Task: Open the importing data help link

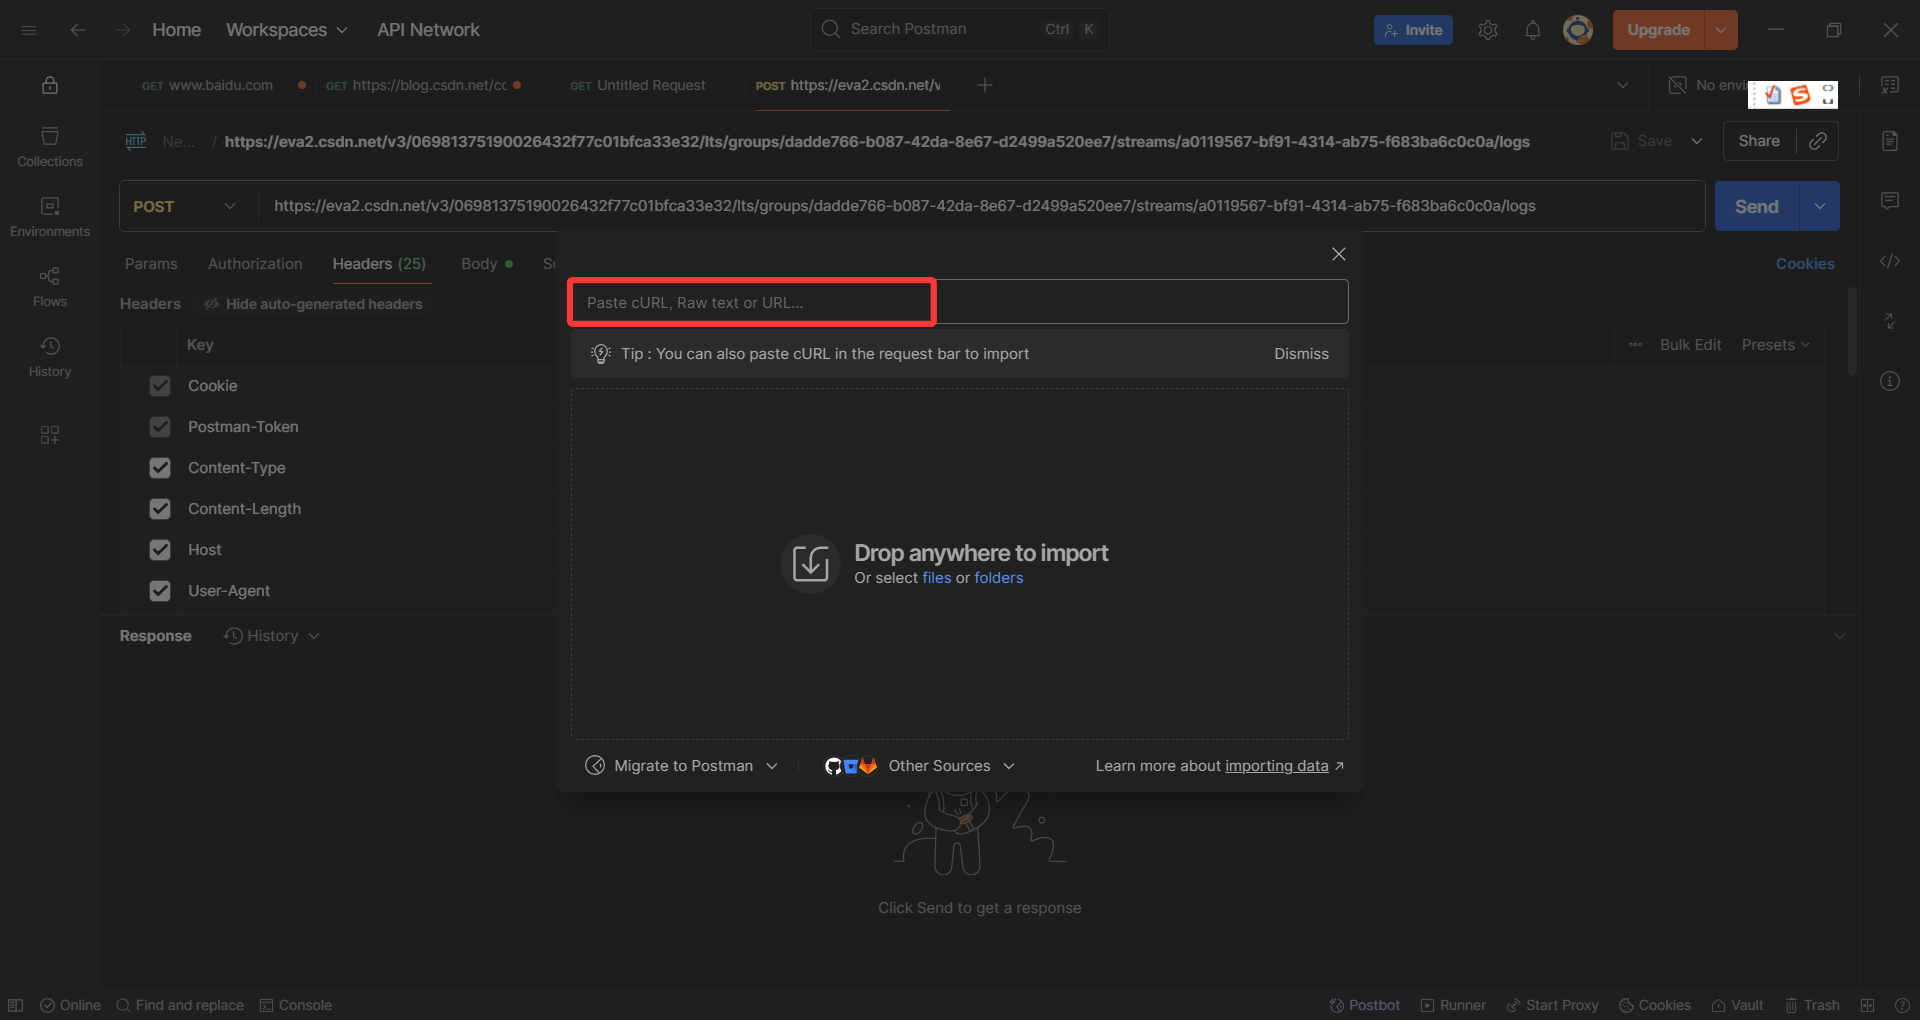Action: point(1277,766)
